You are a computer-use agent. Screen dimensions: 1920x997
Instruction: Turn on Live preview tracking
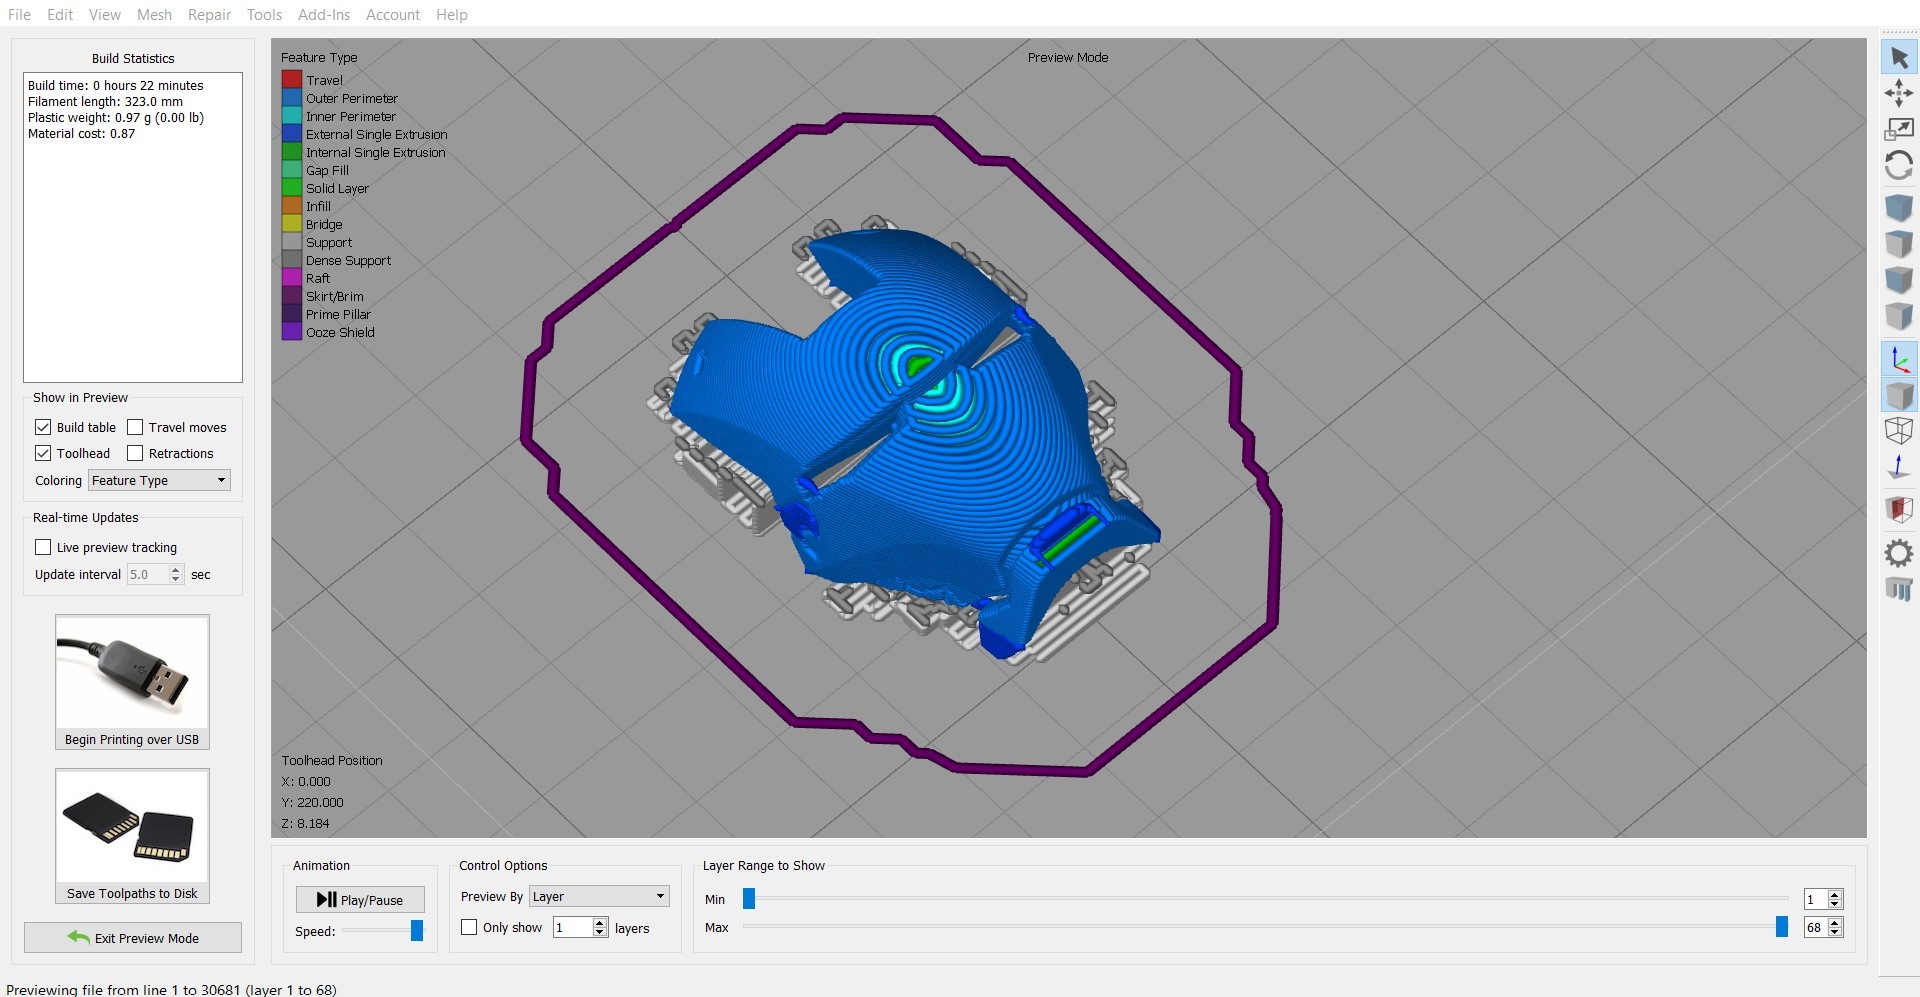click(43, 547)
